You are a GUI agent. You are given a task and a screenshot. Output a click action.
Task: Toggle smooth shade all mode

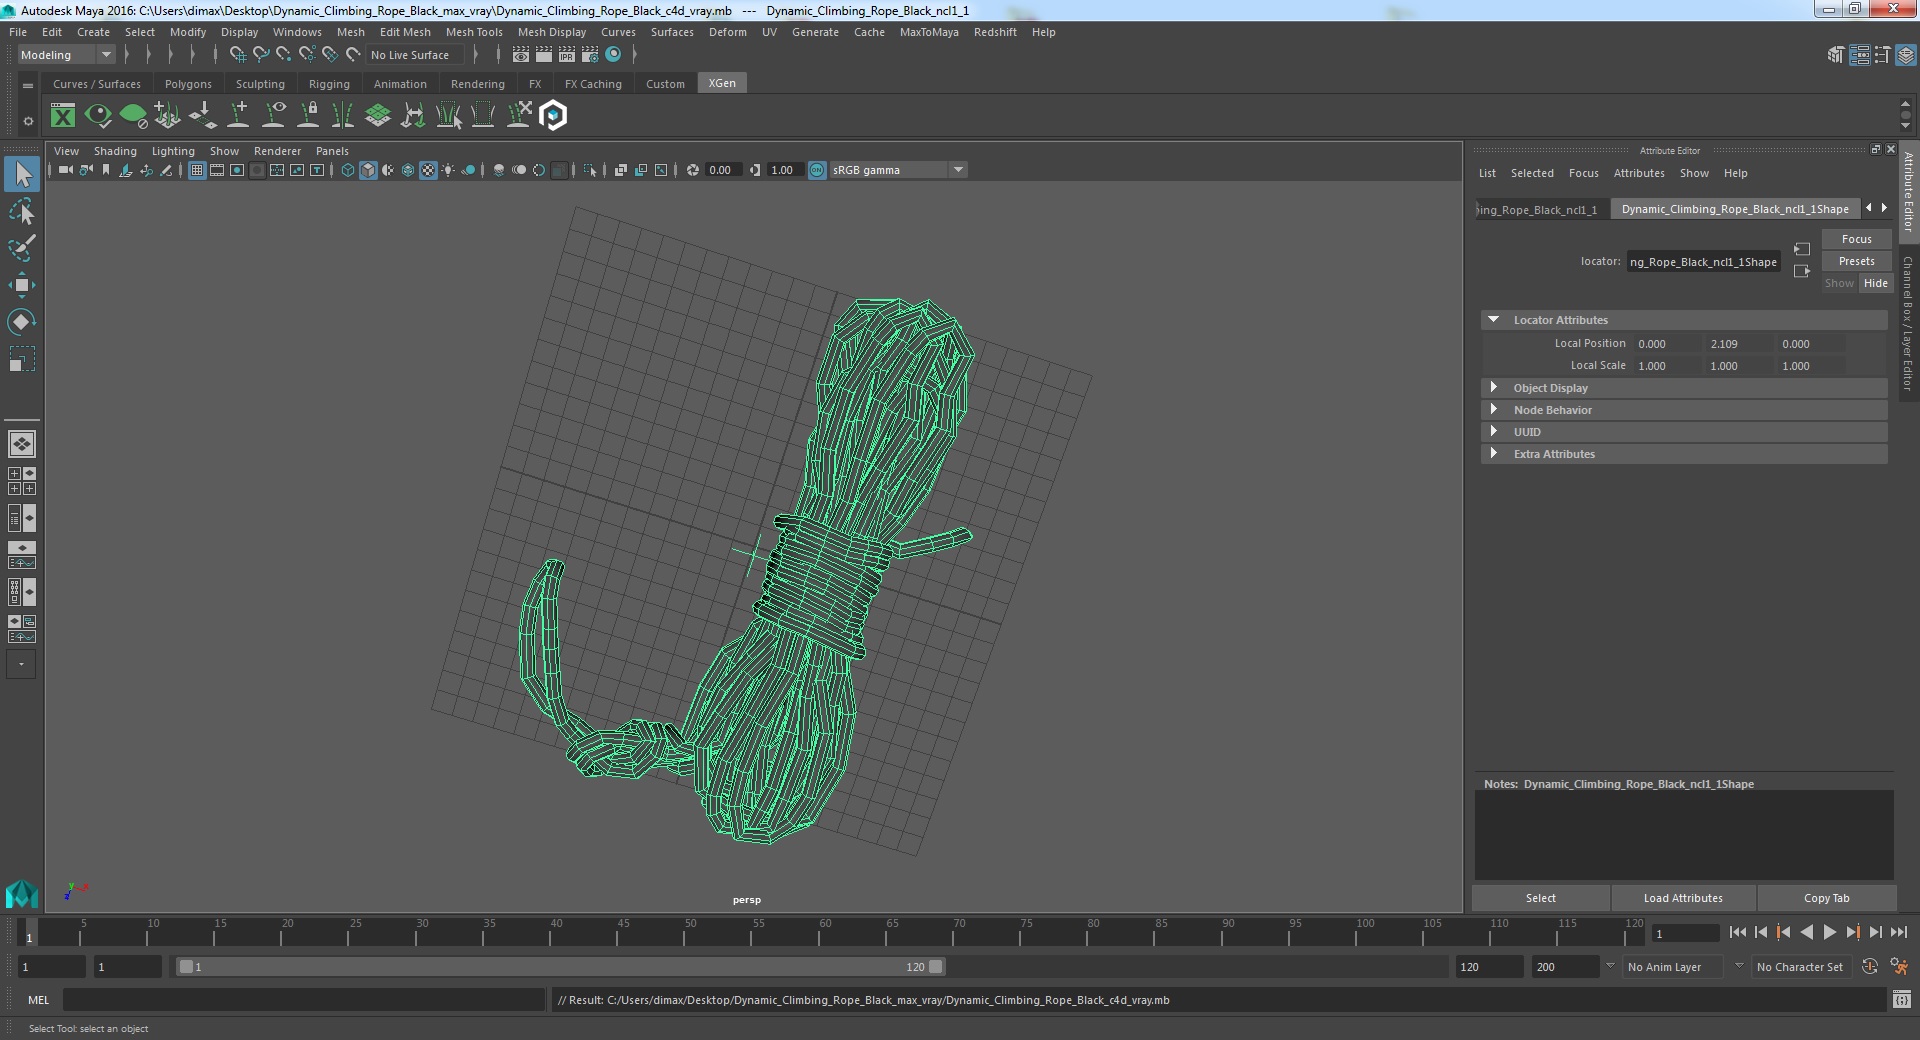(x=368, y=170)
